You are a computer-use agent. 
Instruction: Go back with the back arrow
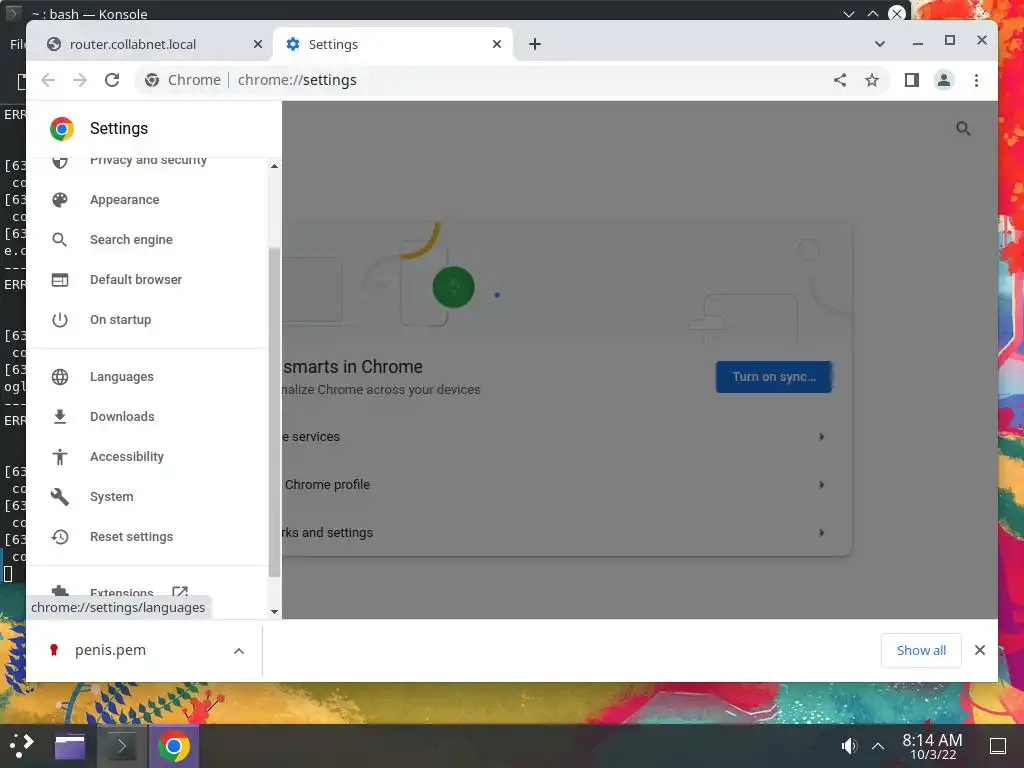pyautogui.click(x=48, y=80)
